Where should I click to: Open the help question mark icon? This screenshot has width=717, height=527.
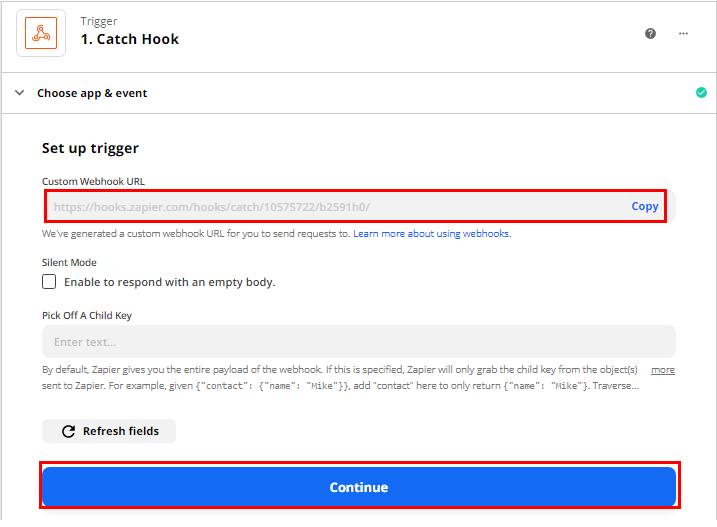click(650, 33)
